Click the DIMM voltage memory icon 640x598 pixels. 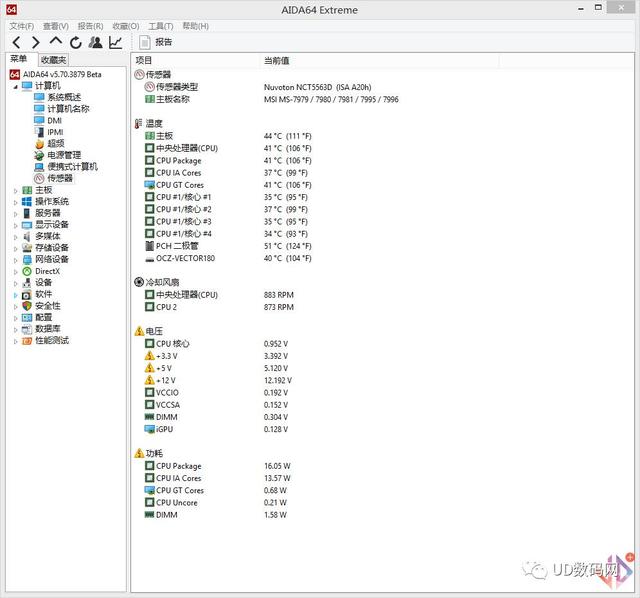tap(149, 417)
